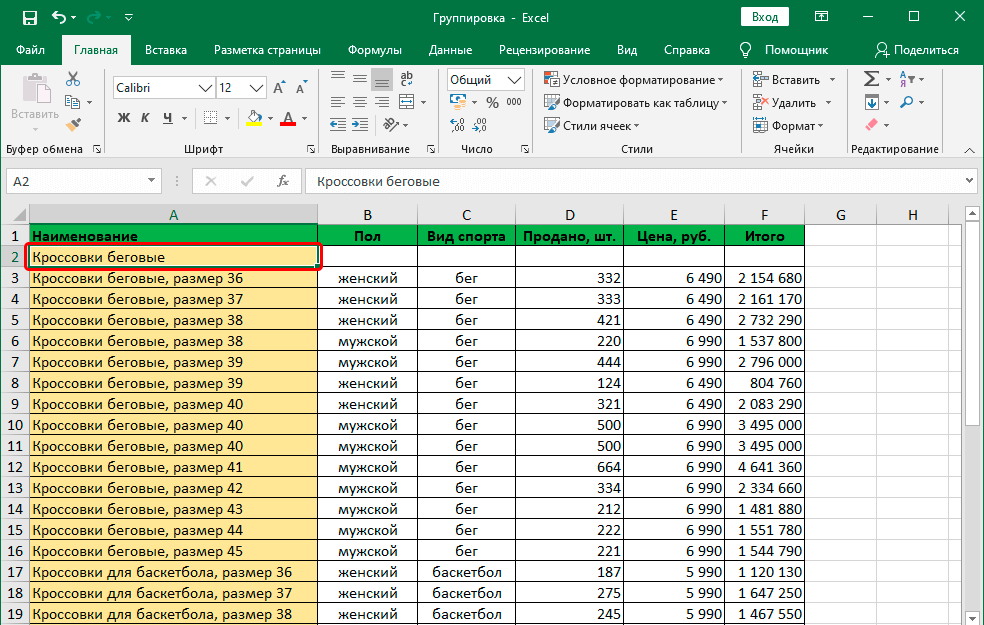The width and height of the screenshot is (984, 625).
Task: Increase the font size
Action: point(280,88)
